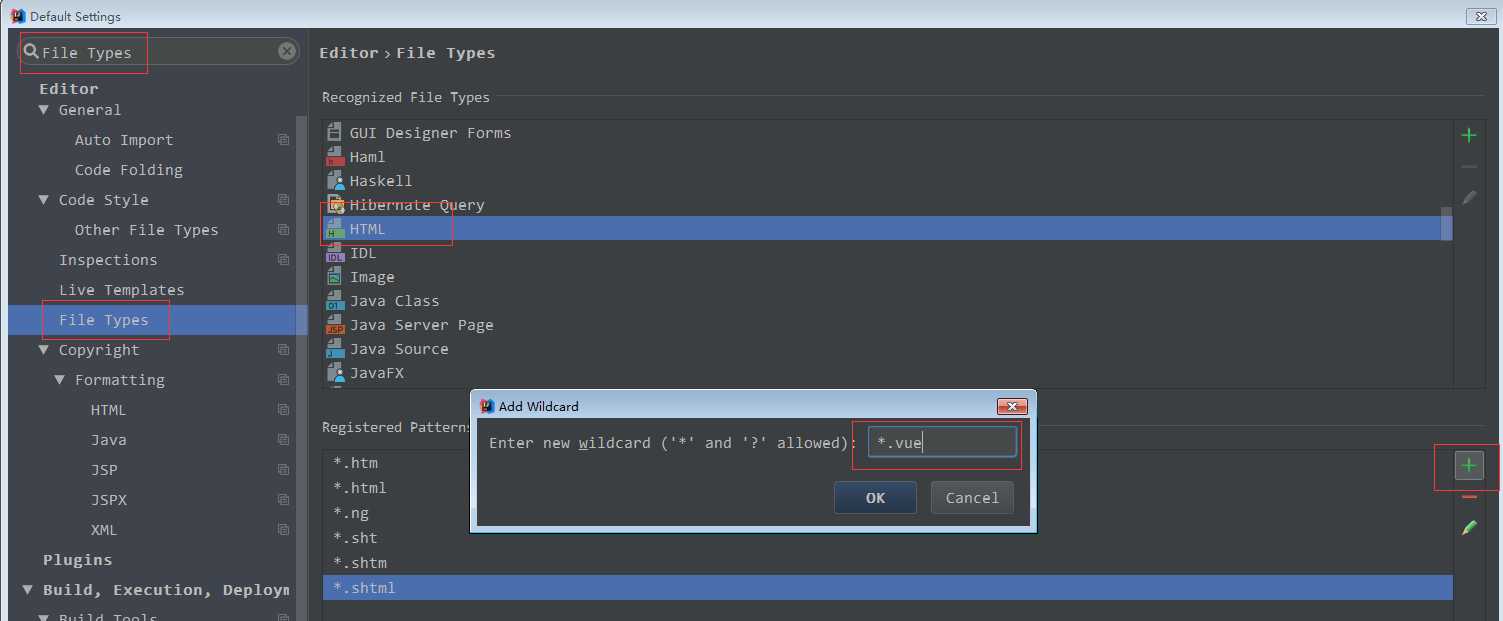This screenshot has height=621, width=1503.
Task: Click the edit pencil icon for file types
Action: tap(1468, 198)
